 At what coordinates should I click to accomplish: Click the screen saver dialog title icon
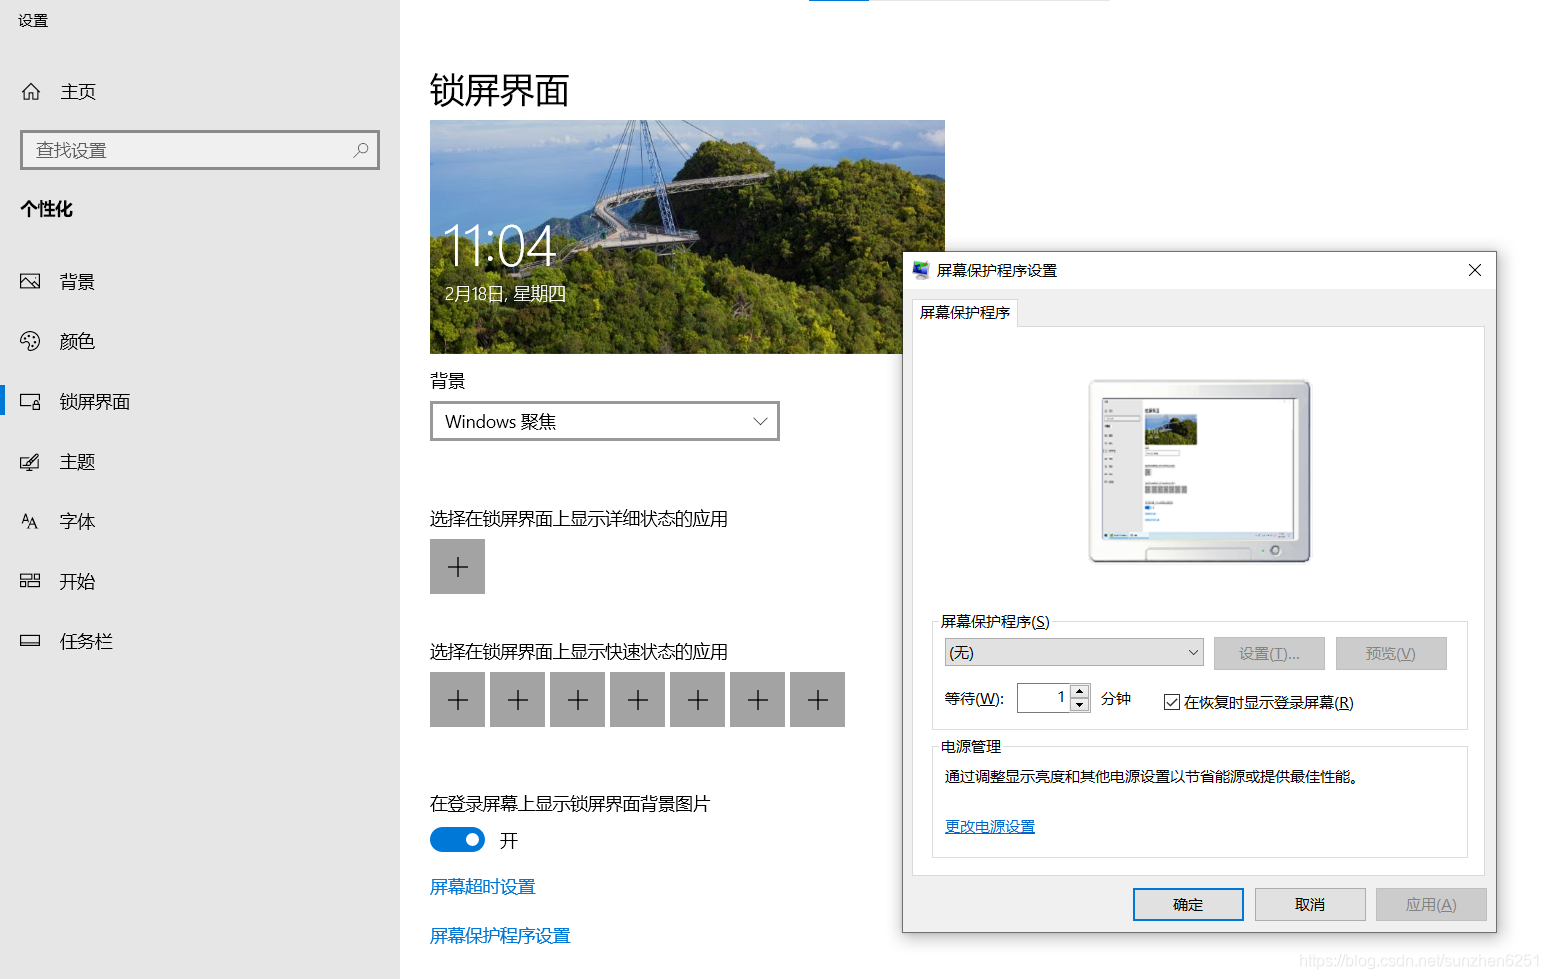pos(921,270)
